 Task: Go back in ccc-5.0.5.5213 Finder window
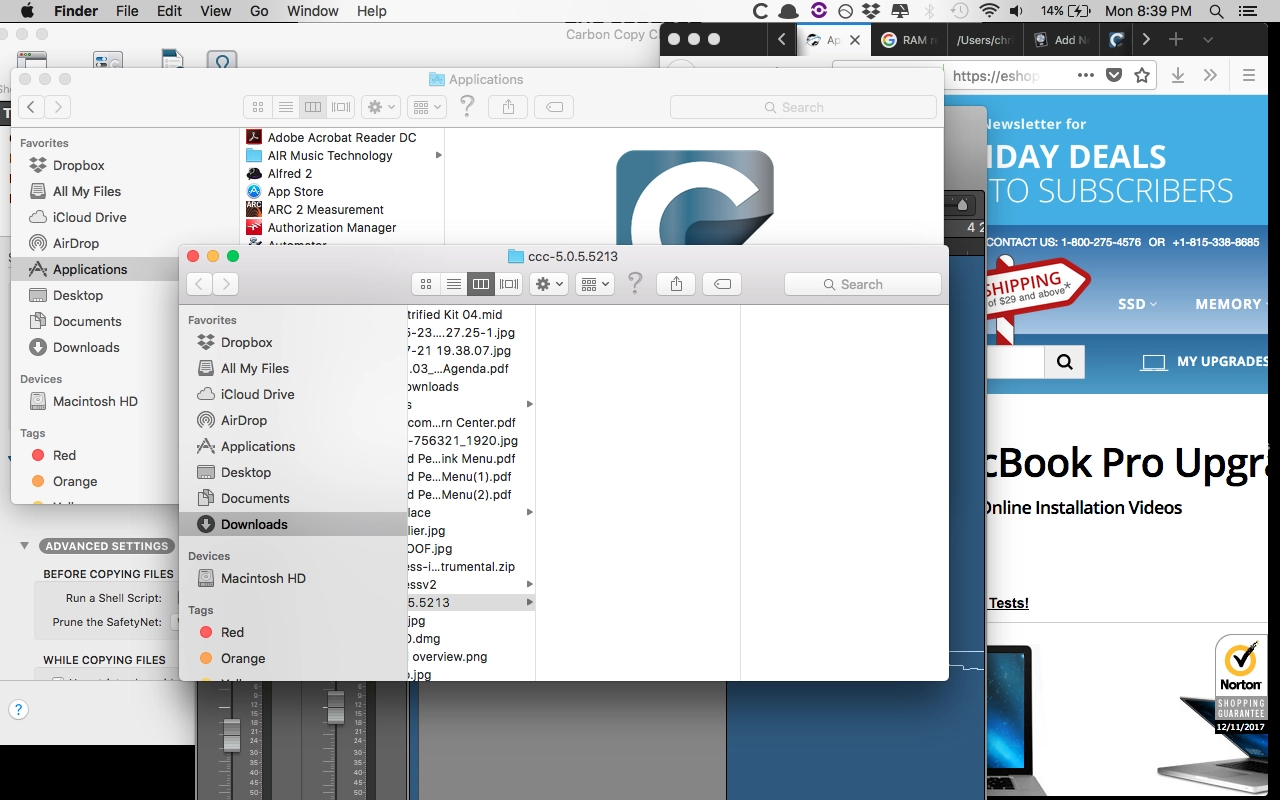[x=199, y=284]
